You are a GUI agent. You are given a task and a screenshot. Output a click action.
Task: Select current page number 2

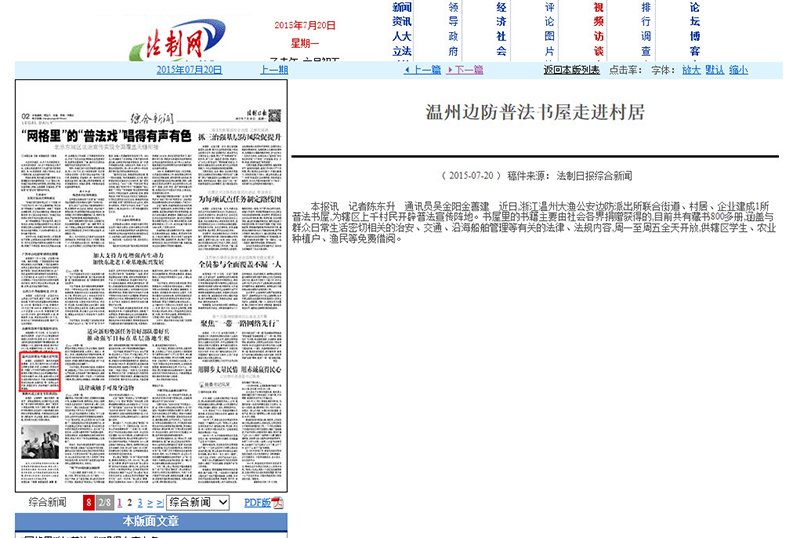point(130,503)
